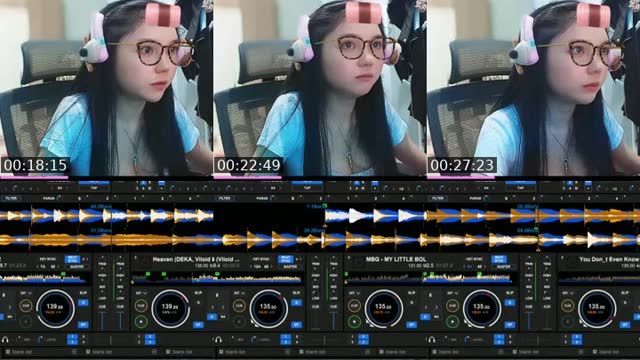Click CUE on left deck in 00:18:15 frame
Screen dimensions: 640x360
[x=26, y=305]
